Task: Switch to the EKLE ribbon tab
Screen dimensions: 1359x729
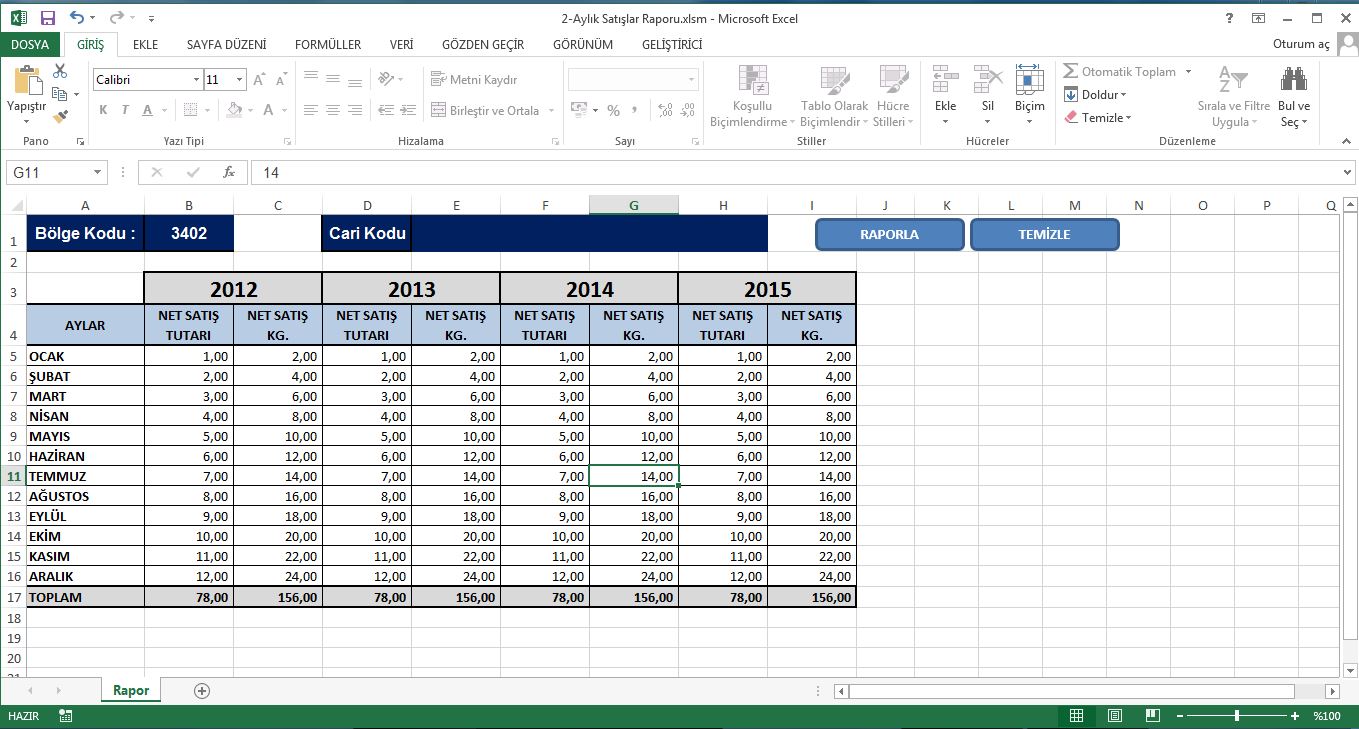Action: 146,44
